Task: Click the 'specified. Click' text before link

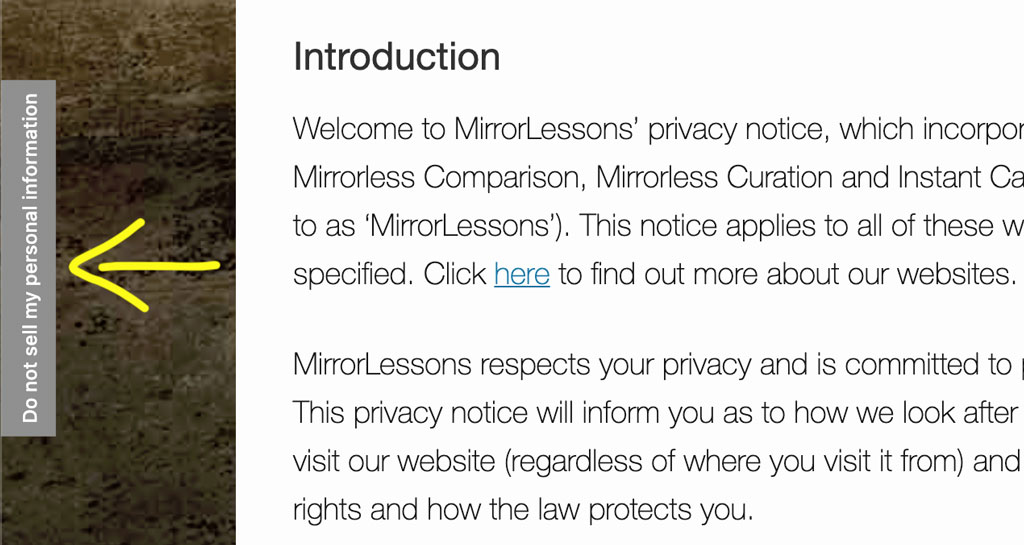Action: point(390,274)
